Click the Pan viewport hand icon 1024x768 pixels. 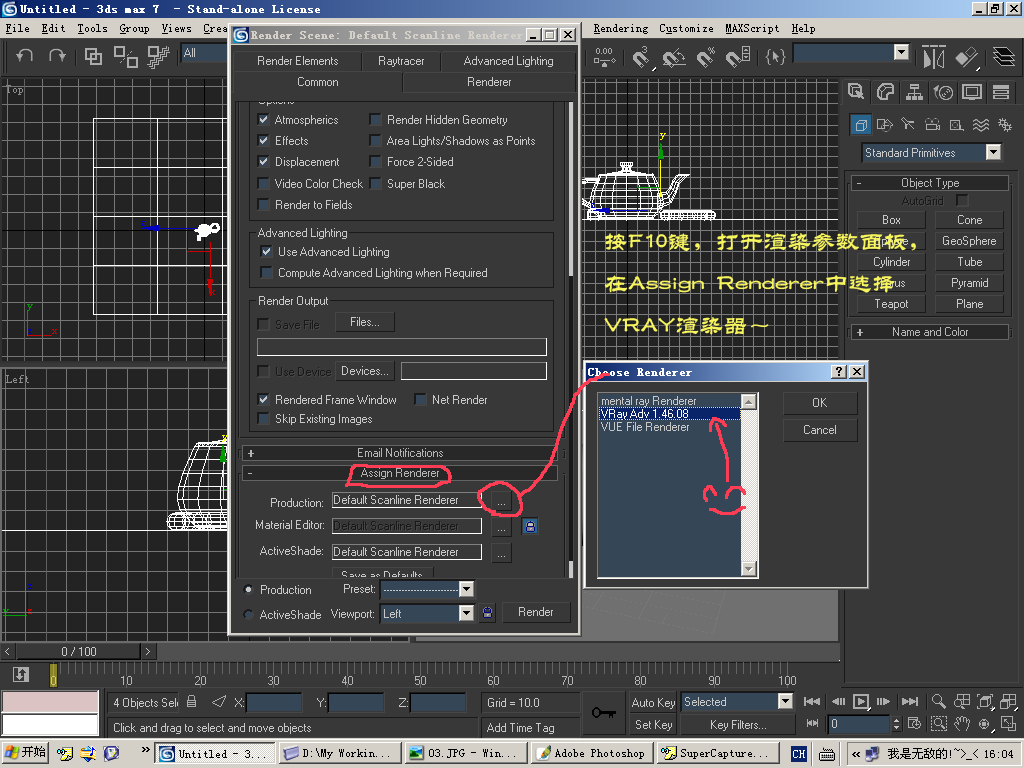[x=962, y=724]
